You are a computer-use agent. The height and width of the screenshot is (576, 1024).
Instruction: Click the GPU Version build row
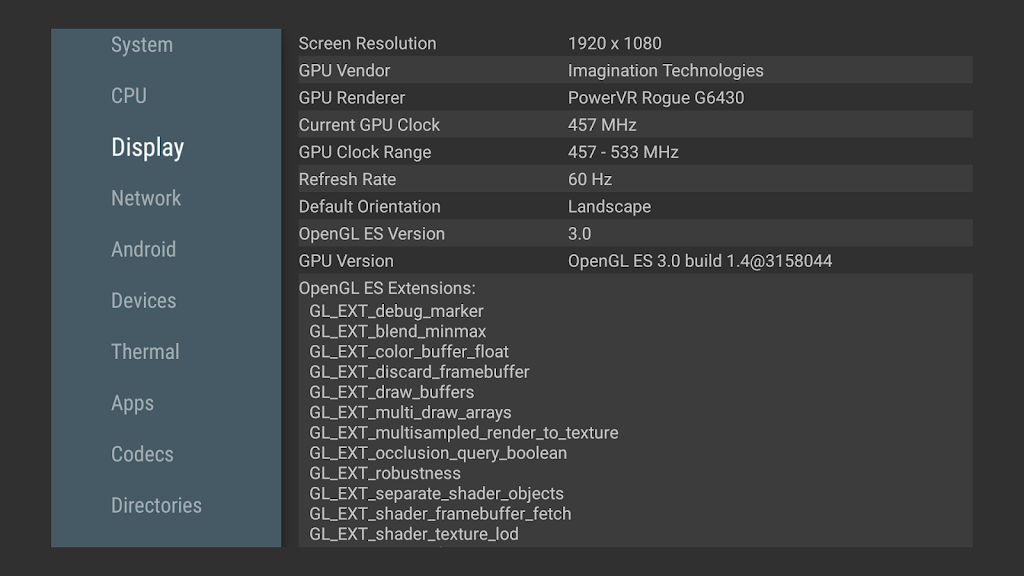[634, 261]
